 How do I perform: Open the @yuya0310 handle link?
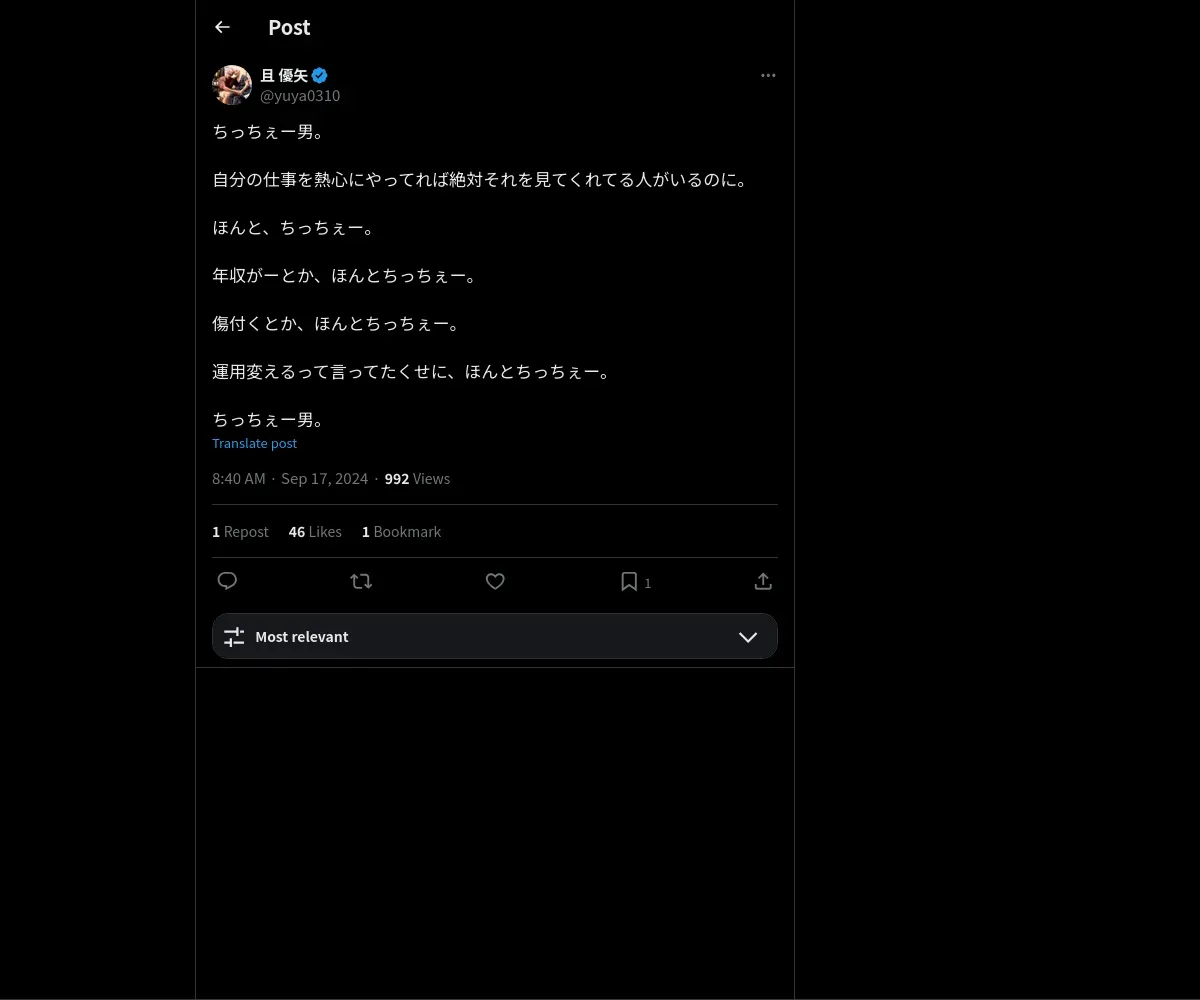point(300,96)
